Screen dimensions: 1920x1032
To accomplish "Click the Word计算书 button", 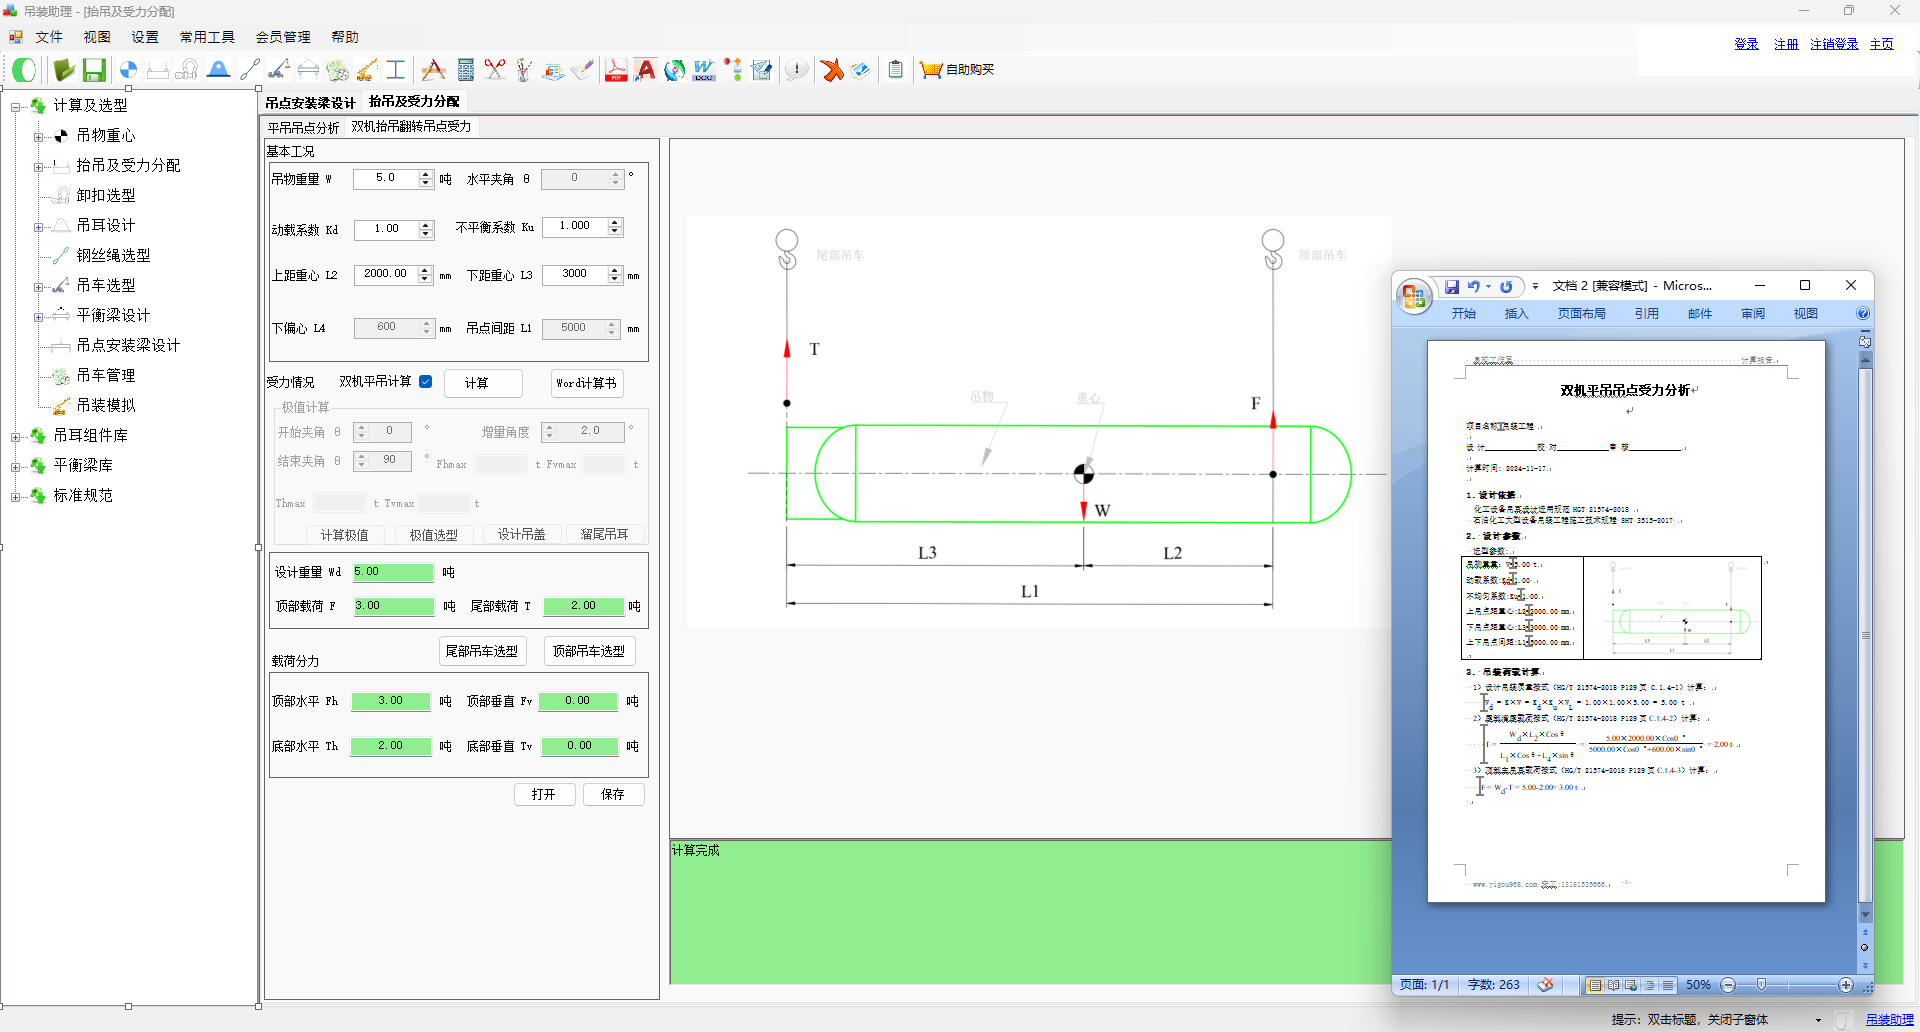I will click(x=587, y=383).
